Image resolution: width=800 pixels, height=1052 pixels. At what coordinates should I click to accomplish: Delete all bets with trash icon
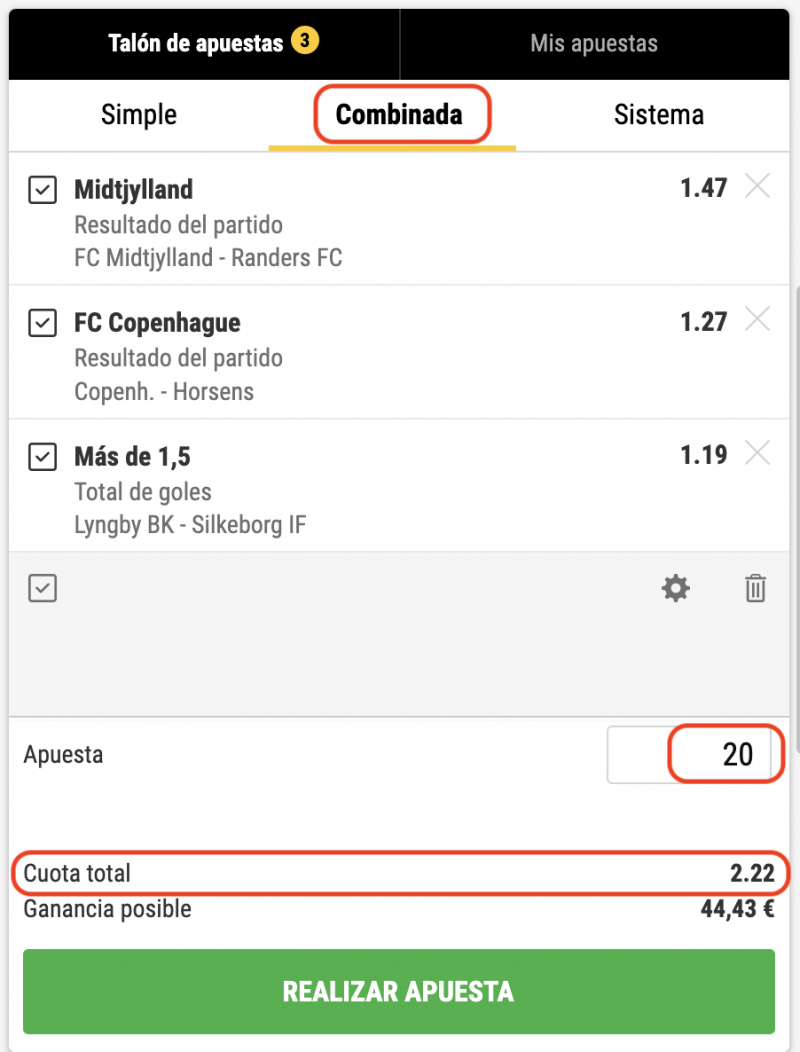[x=755, y=588]
